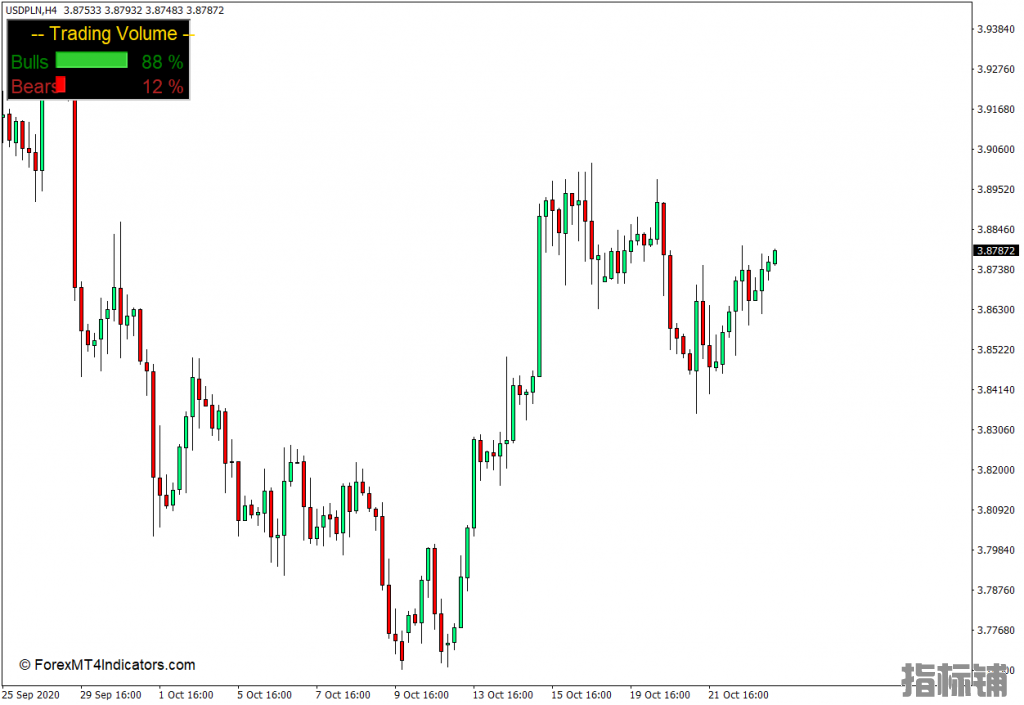Viewport: 1024px width, 705px height.
Task: Click the 29 Sep 16:00 date label
Action: [x=110, y=695]
